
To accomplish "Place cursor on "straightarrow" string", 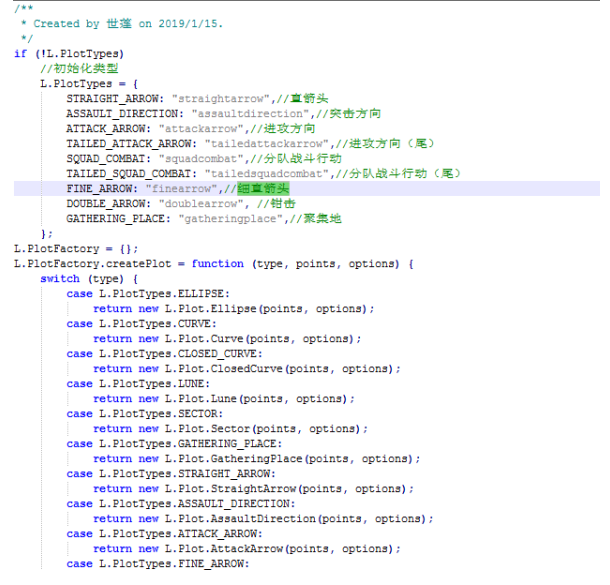I will pos(221,99).
